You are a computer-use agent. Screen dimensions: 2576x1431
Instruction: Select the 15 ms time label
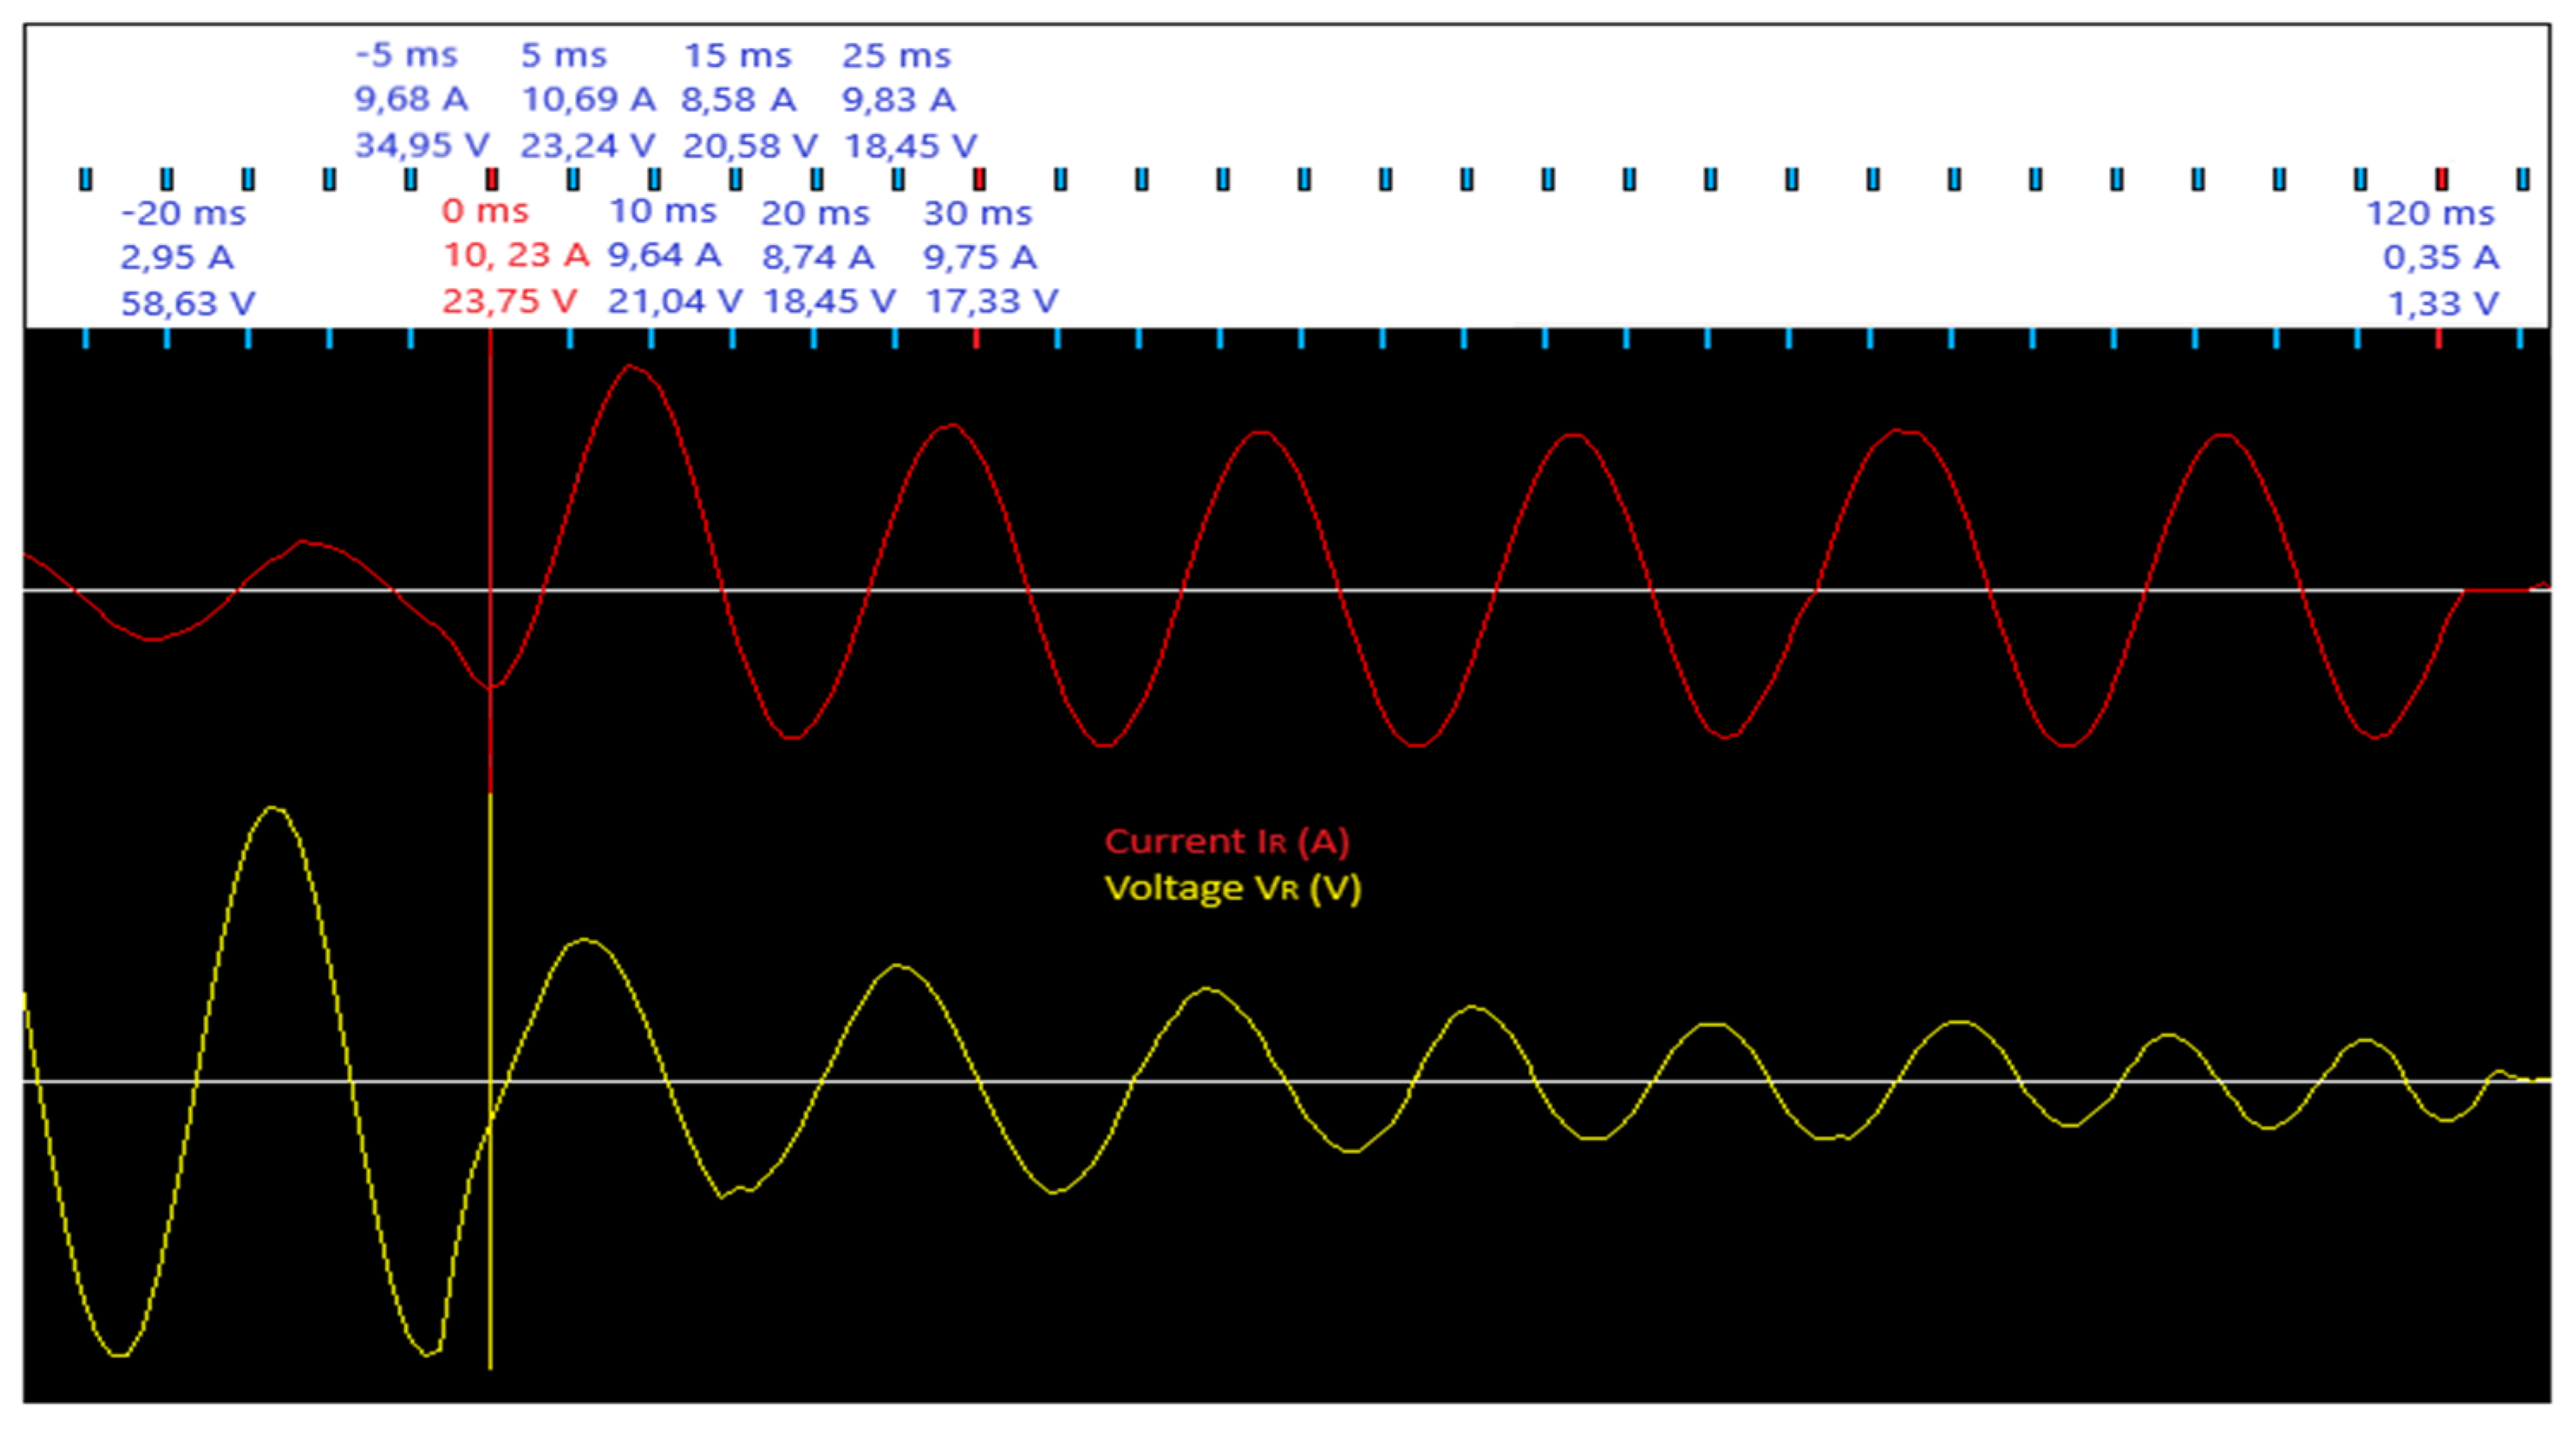737,56
